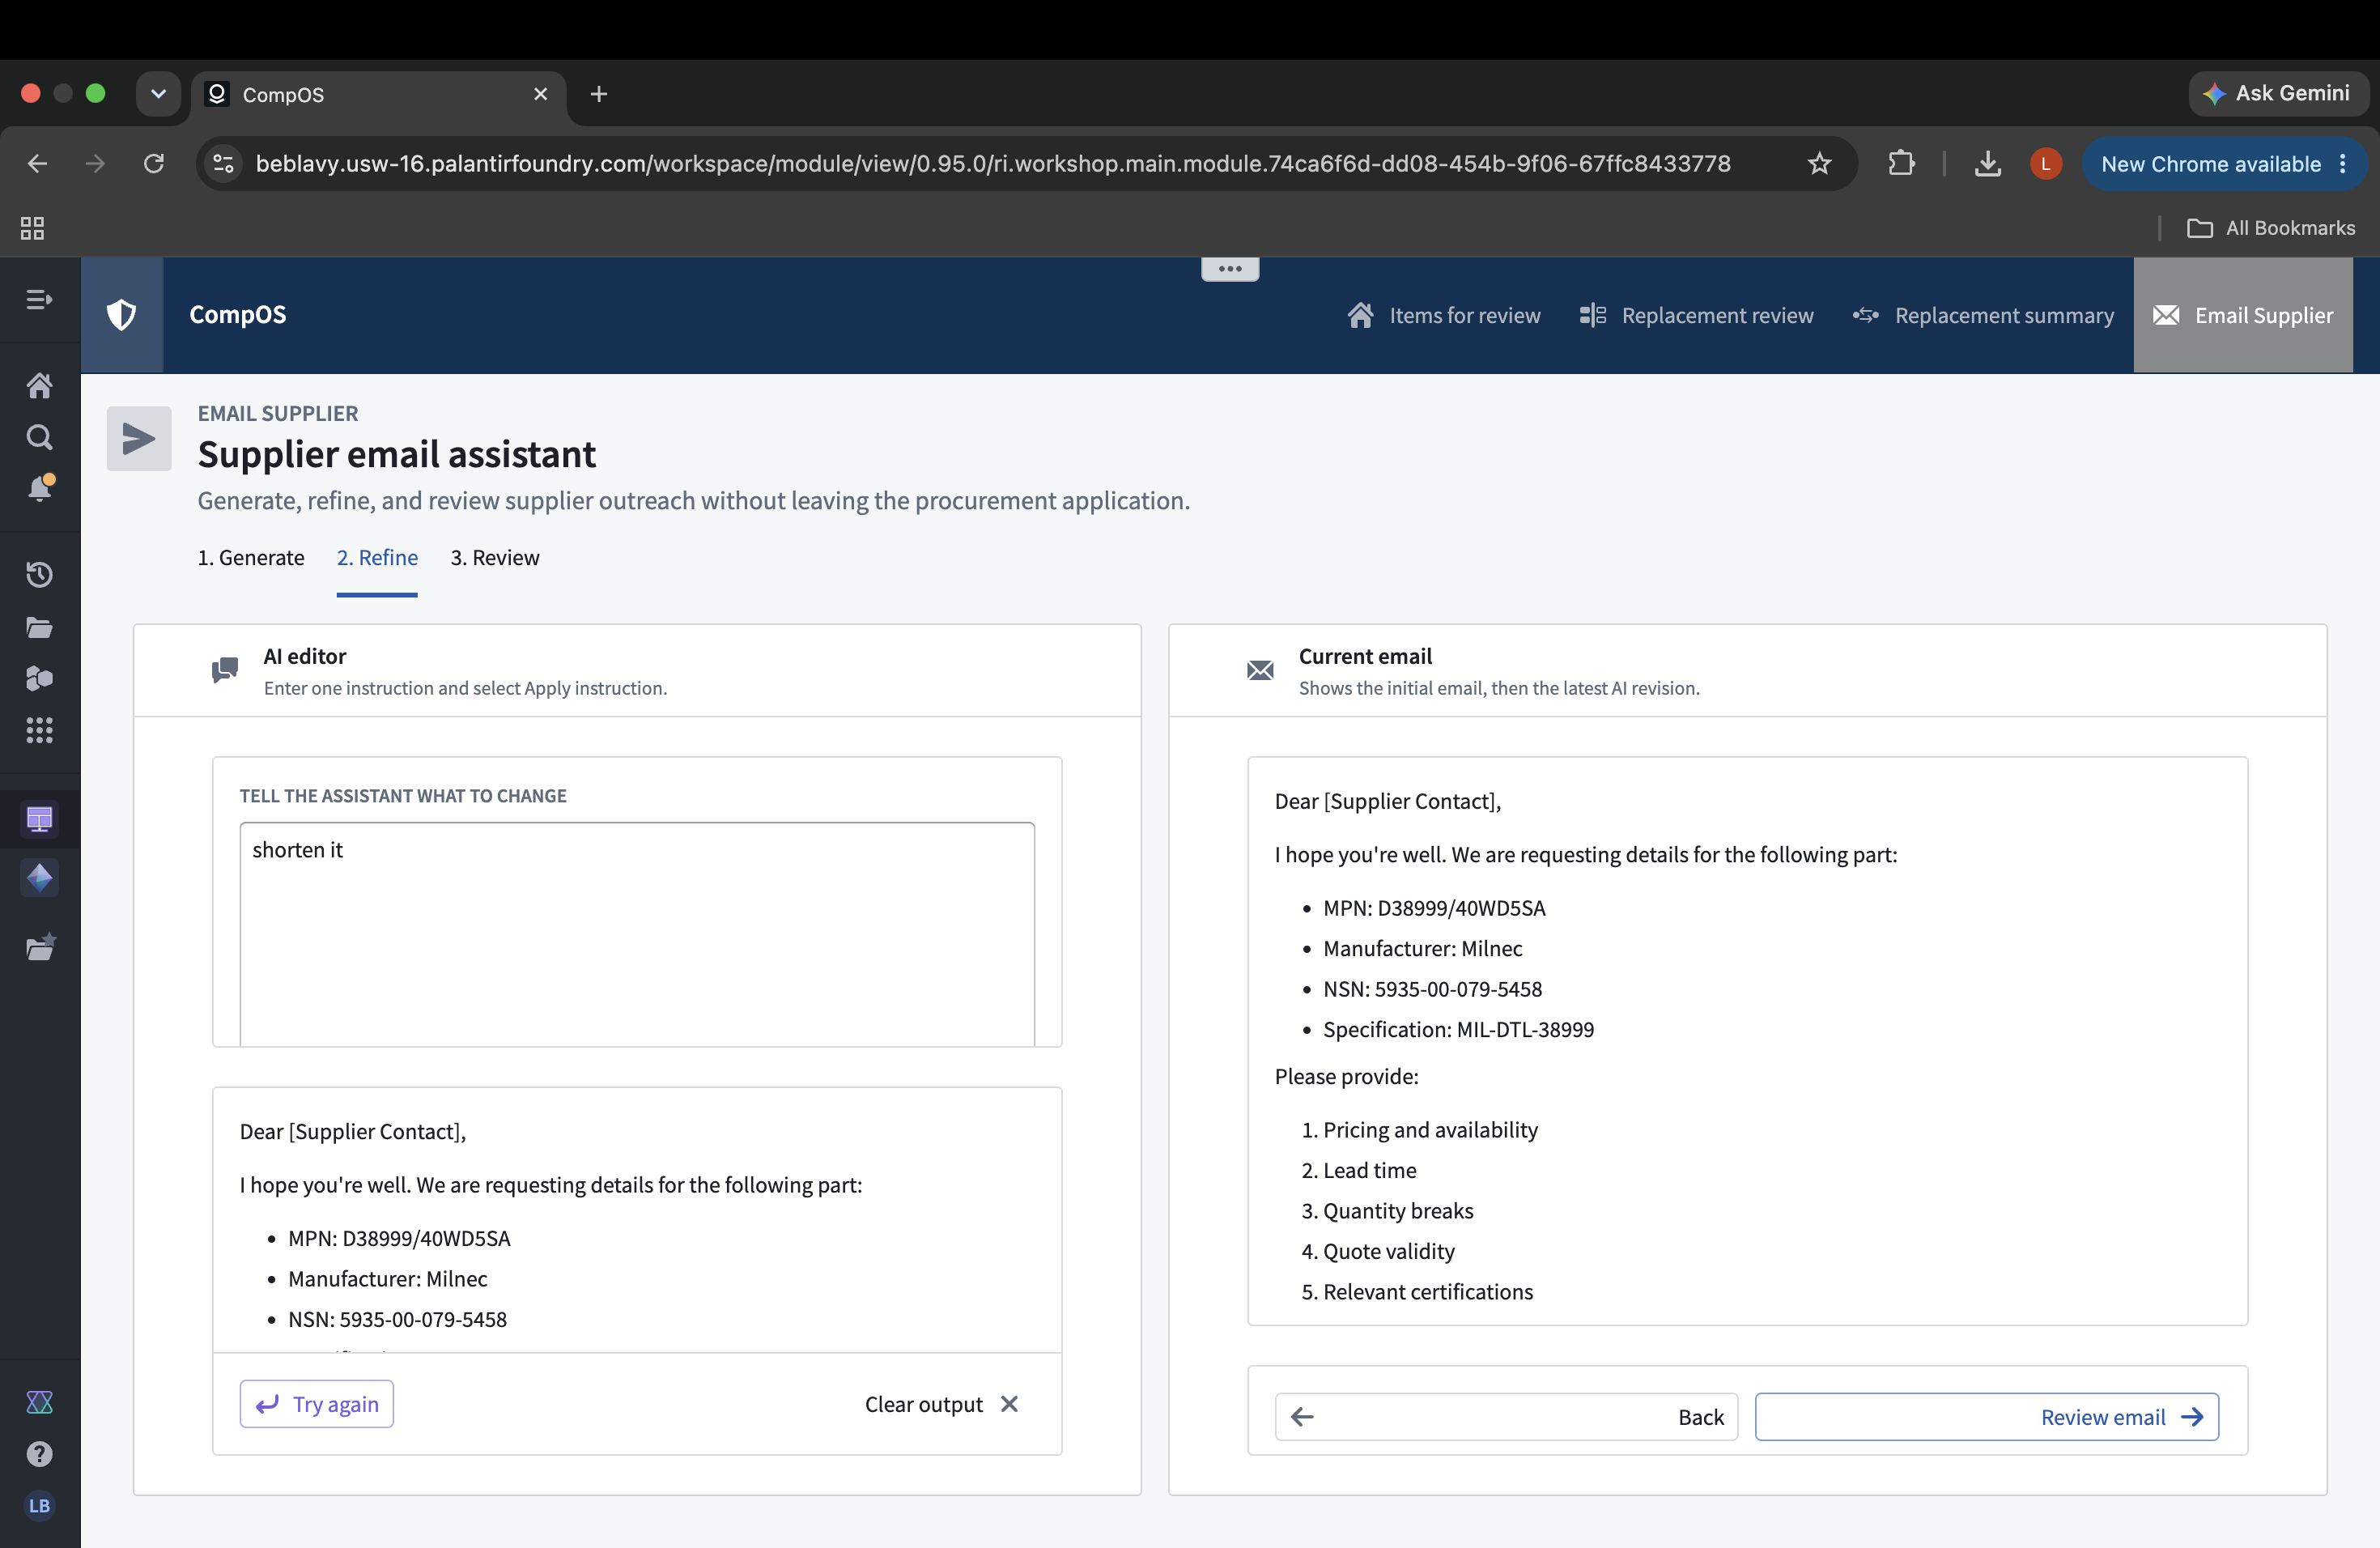Open the Replacement summary tab
This screenshot has width=2380, height=1548.
click(x=1983, y=315)
